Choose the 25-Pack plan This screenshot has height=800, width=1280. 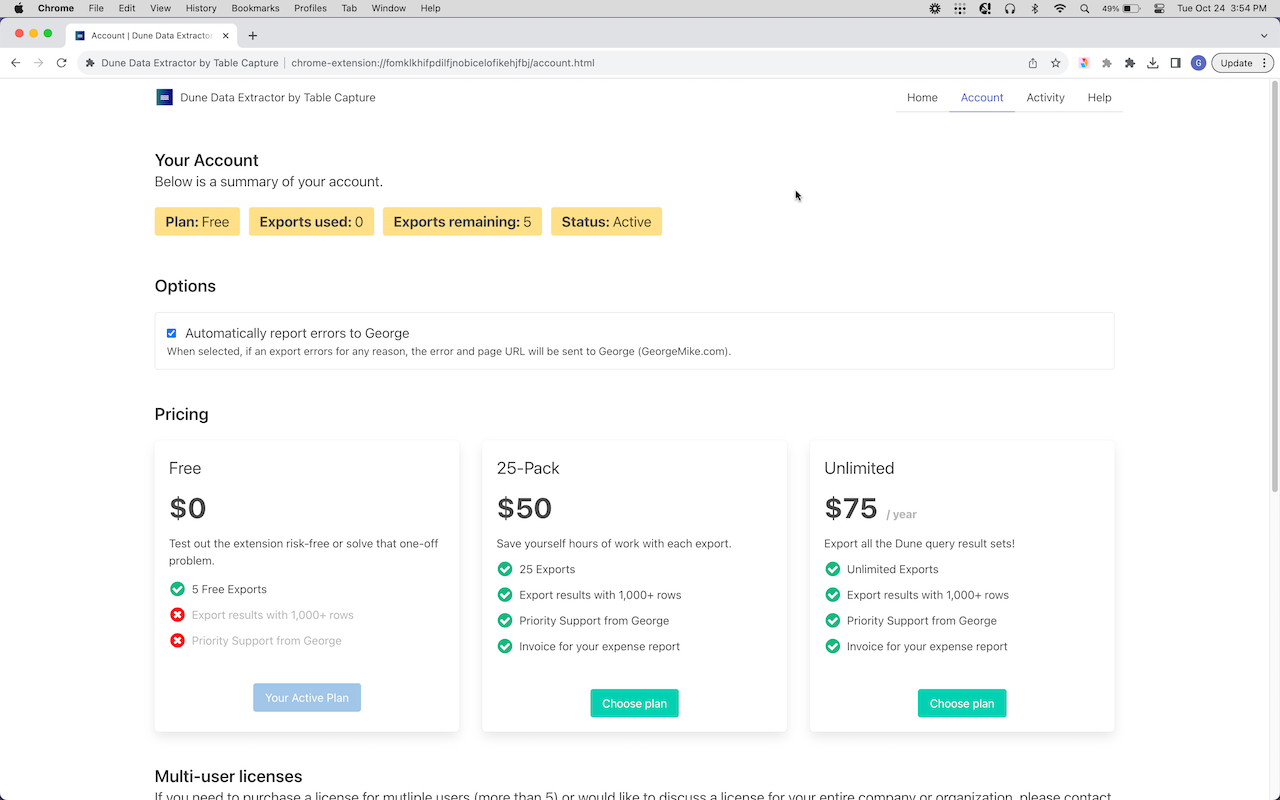coord(634,703)
